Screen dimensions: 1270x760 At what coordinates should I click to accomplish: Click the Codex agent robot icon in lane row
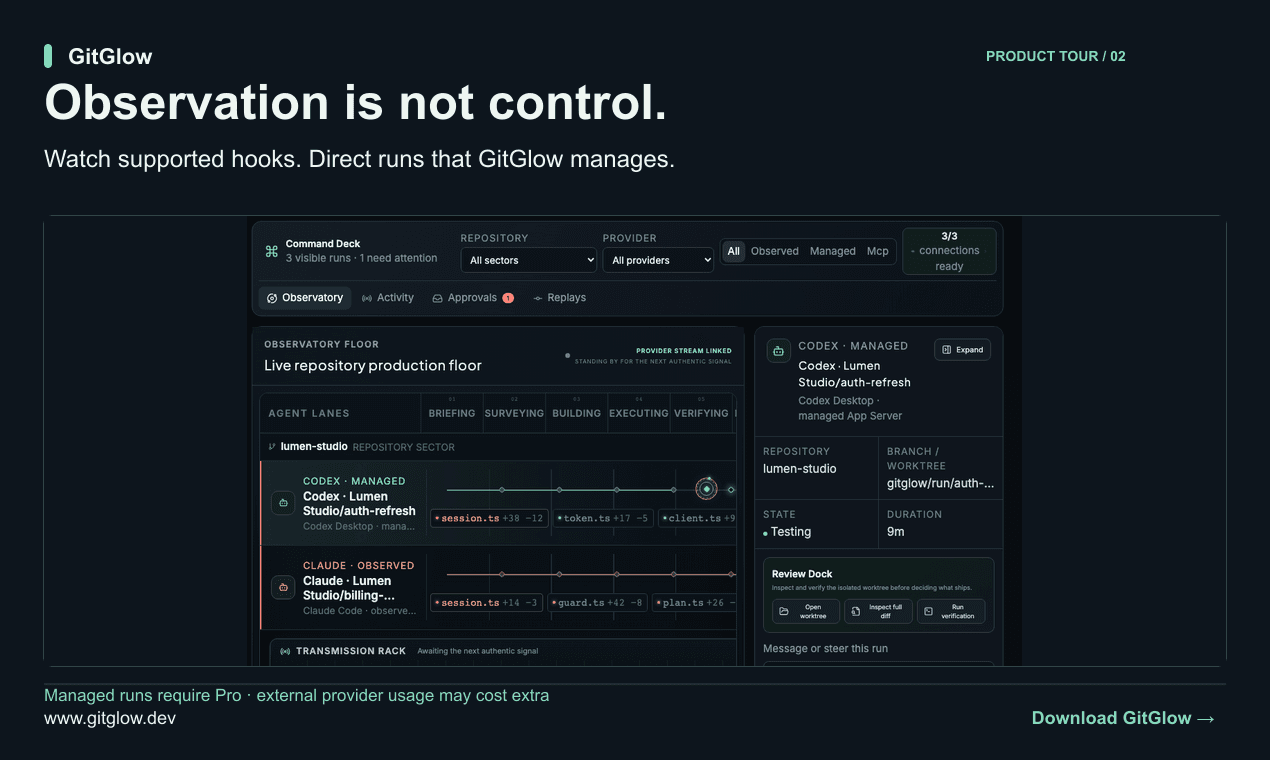(283, 502)
